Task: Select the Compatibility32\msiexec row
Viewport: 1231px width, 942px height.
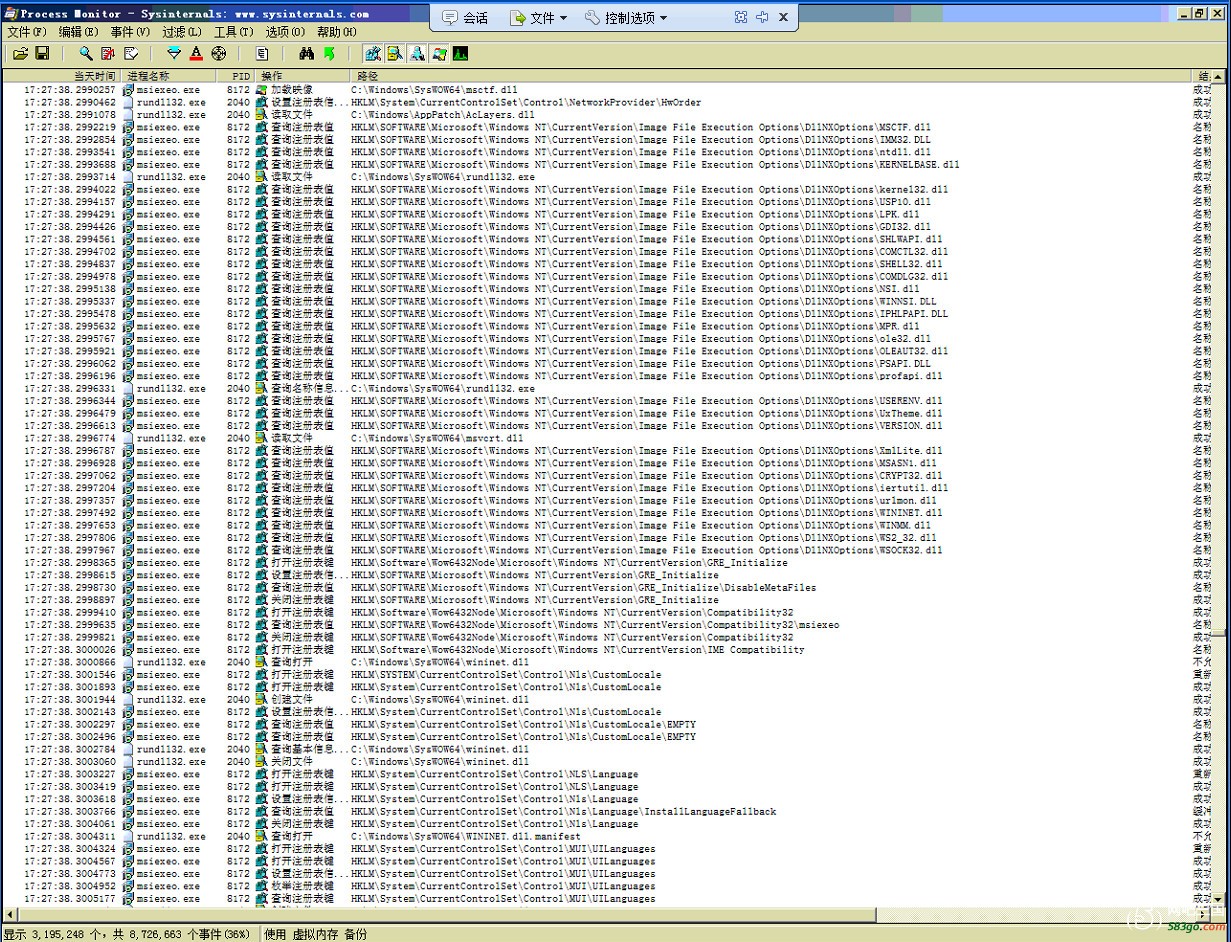Action: click(607, 625)
